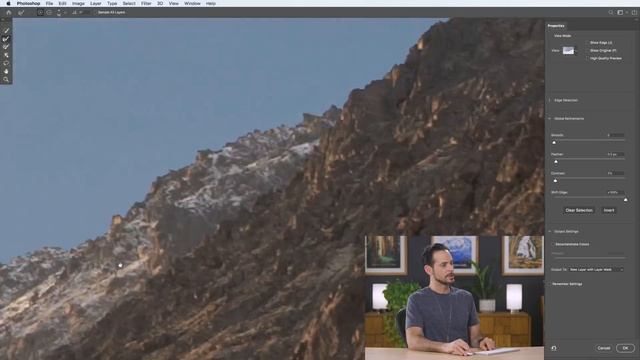Click the Feather slider handle
This screenshot has width=640, height=360.
pos(556,162)
